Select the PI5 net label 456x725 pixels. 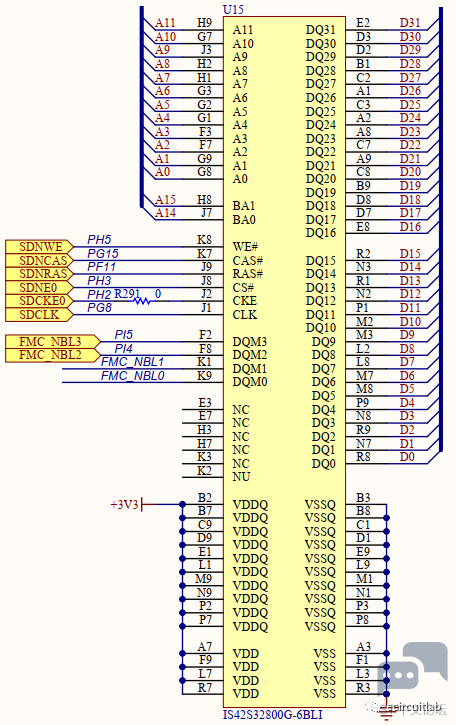pyautogui.click(x=123, y=334)
